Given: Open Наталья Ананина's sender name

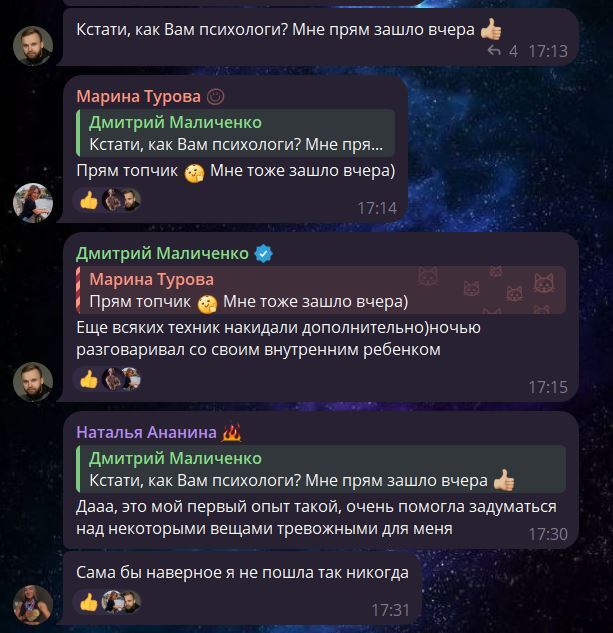Looking at the screenshot, I should tap(147, 432).
